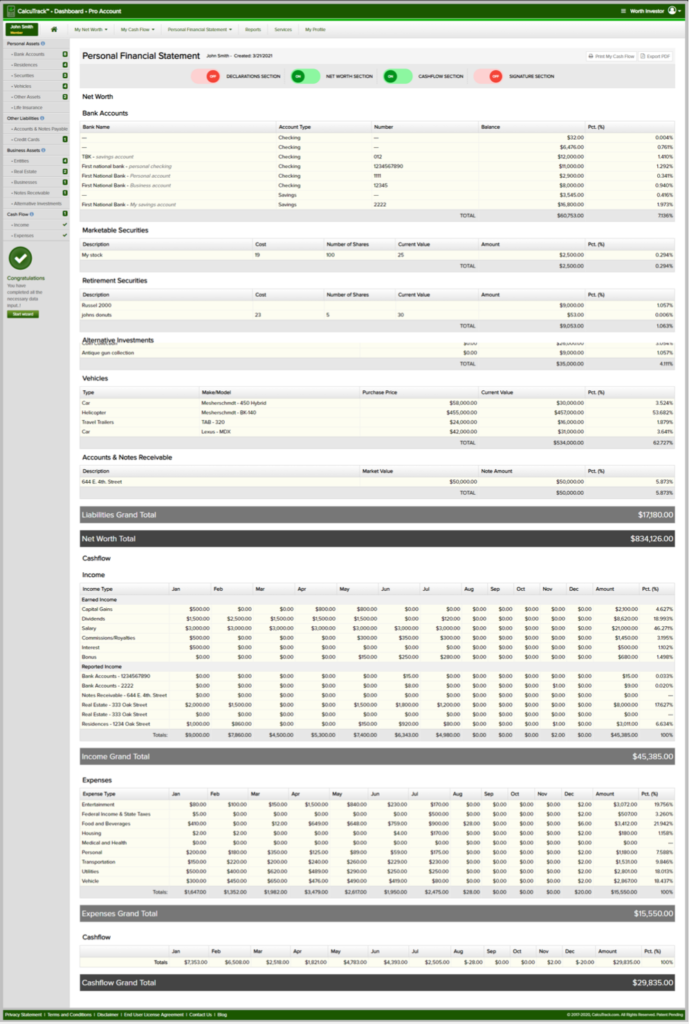The image size is (689, 1024).
Task: Open the Services menu item
Action: pyautogui.click(x=283, y=29)
